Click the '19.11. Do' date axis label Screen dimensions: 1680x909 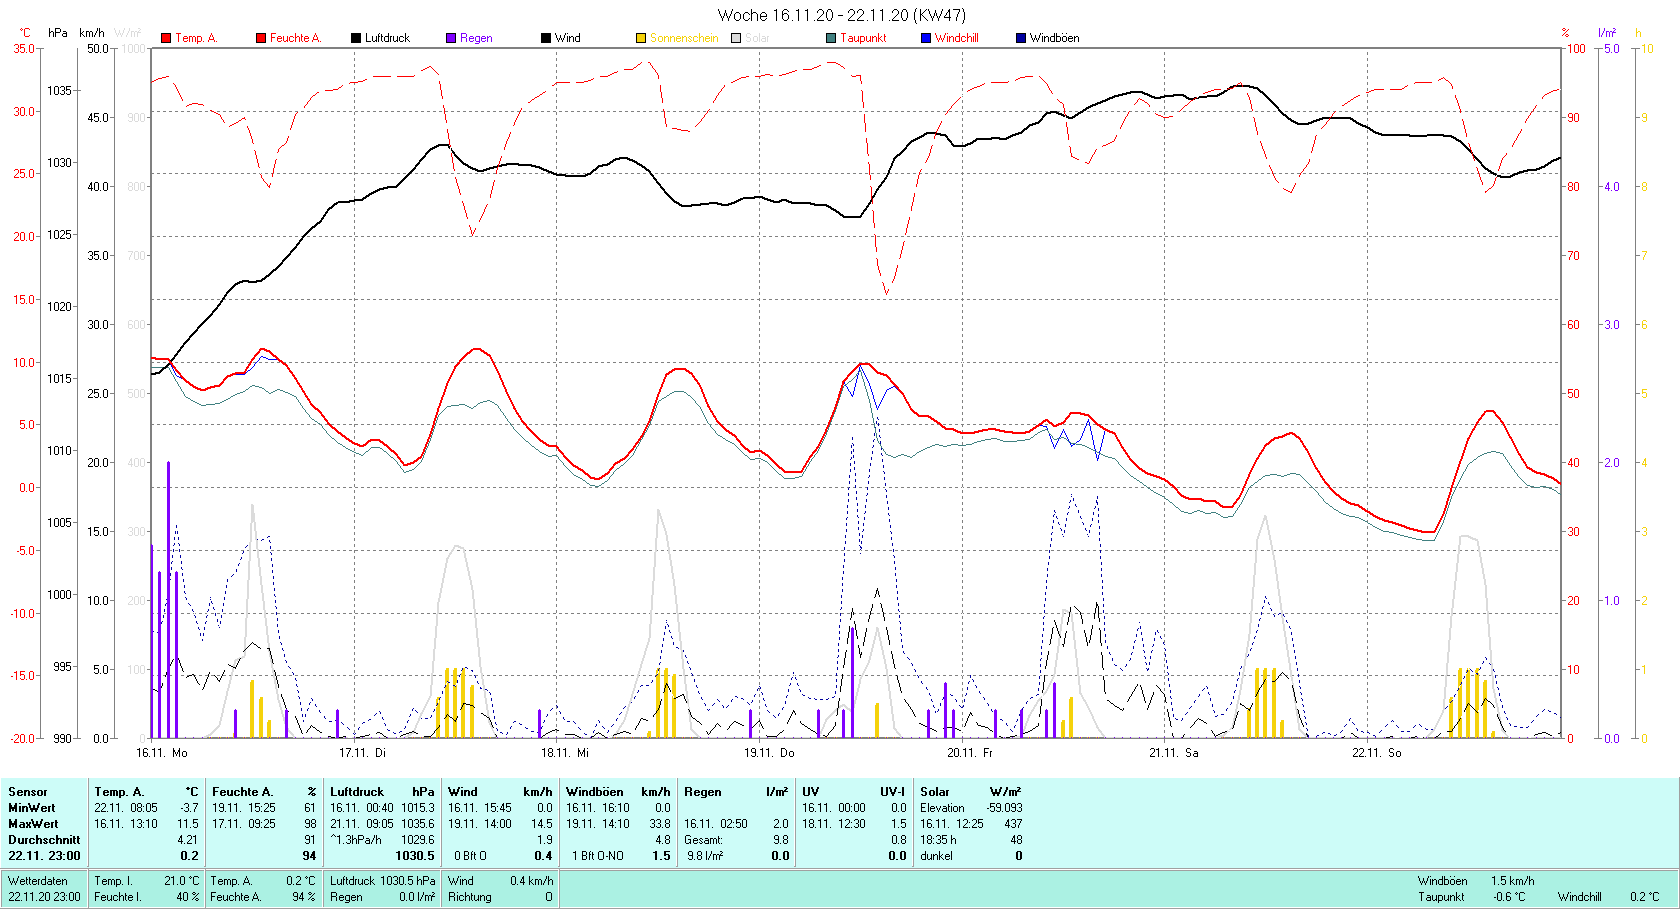769,753
